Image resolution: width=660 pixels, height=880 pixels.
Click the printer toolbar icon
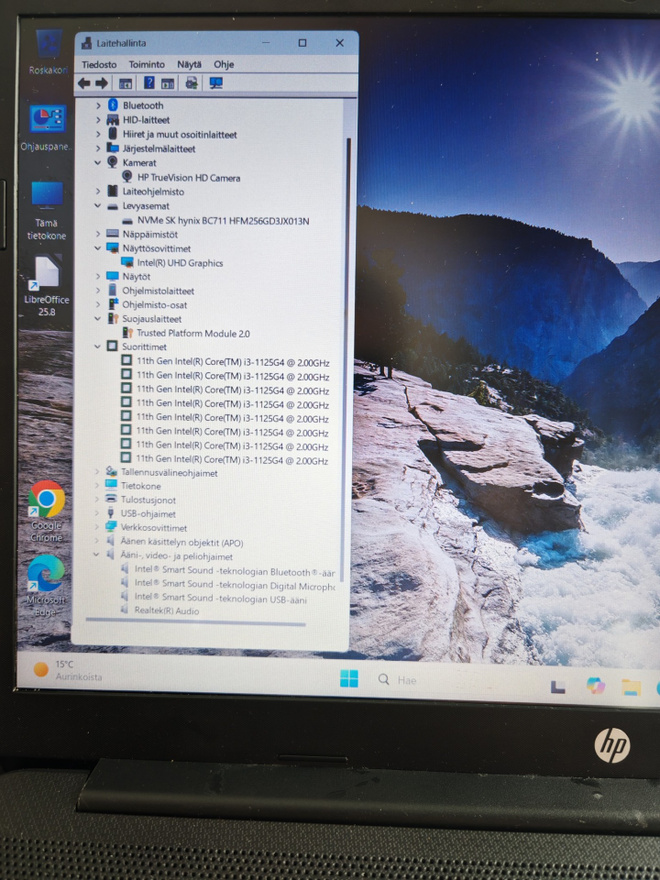pyautogui.click(x=191, y=83)
